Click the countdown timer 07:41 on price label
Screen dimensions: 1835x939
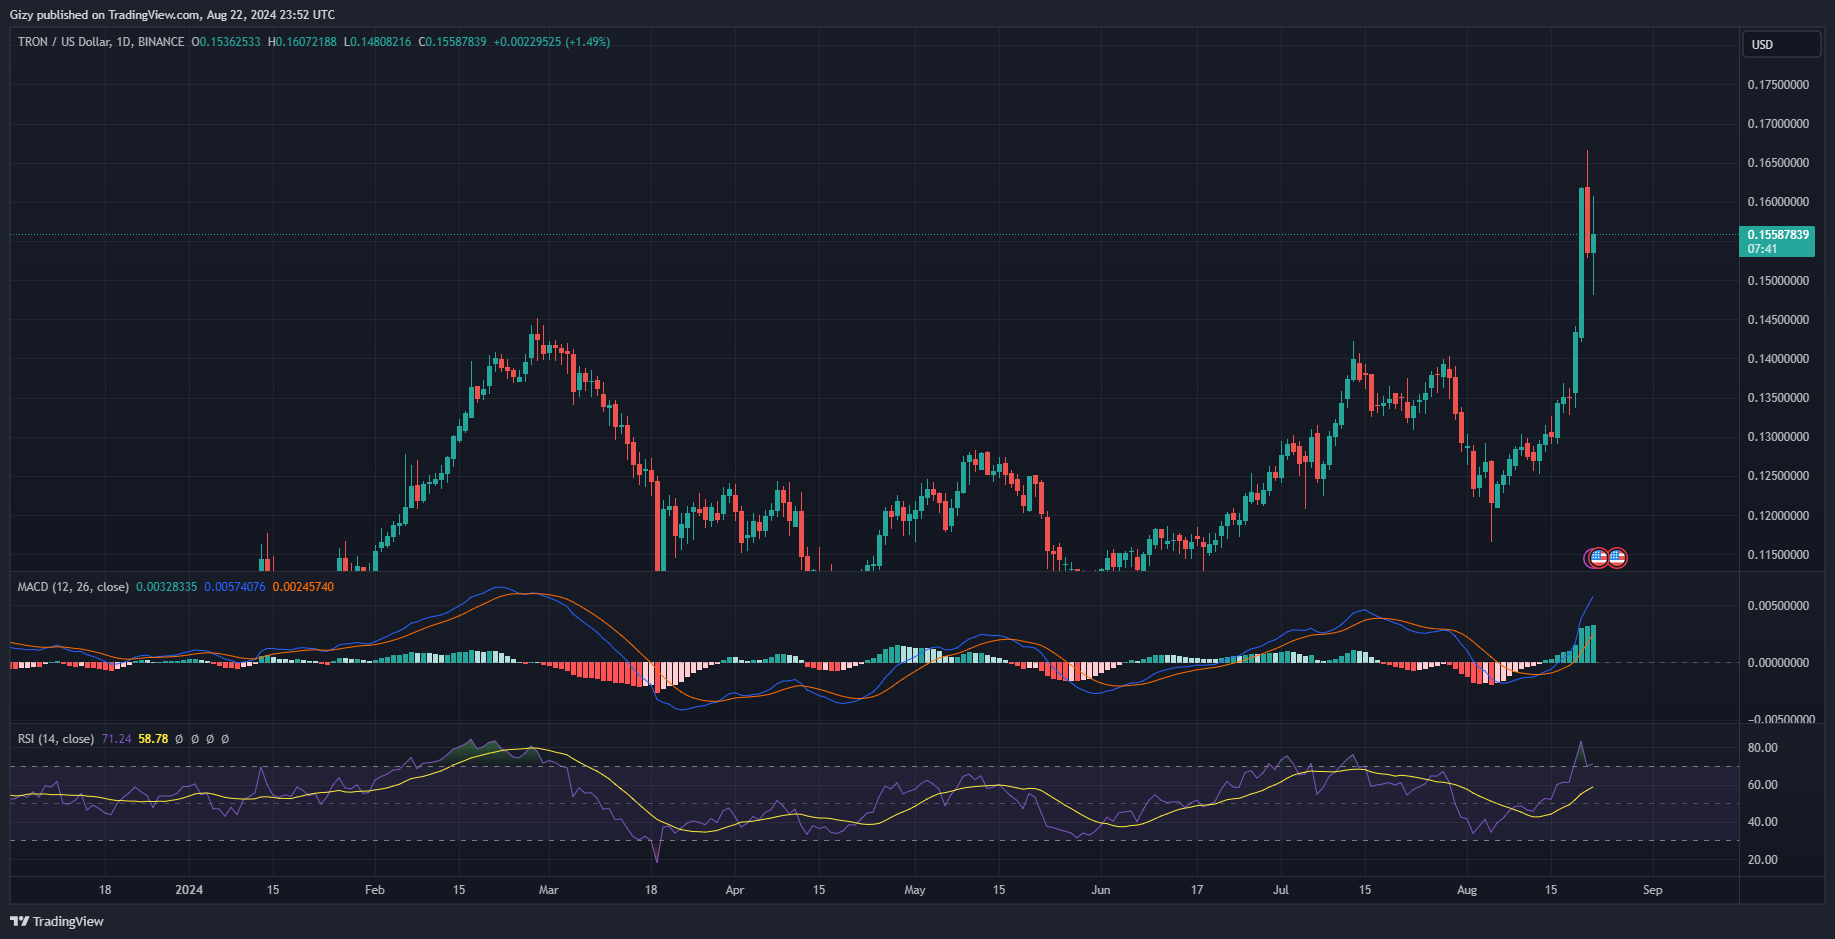[x=1762, y=249]
